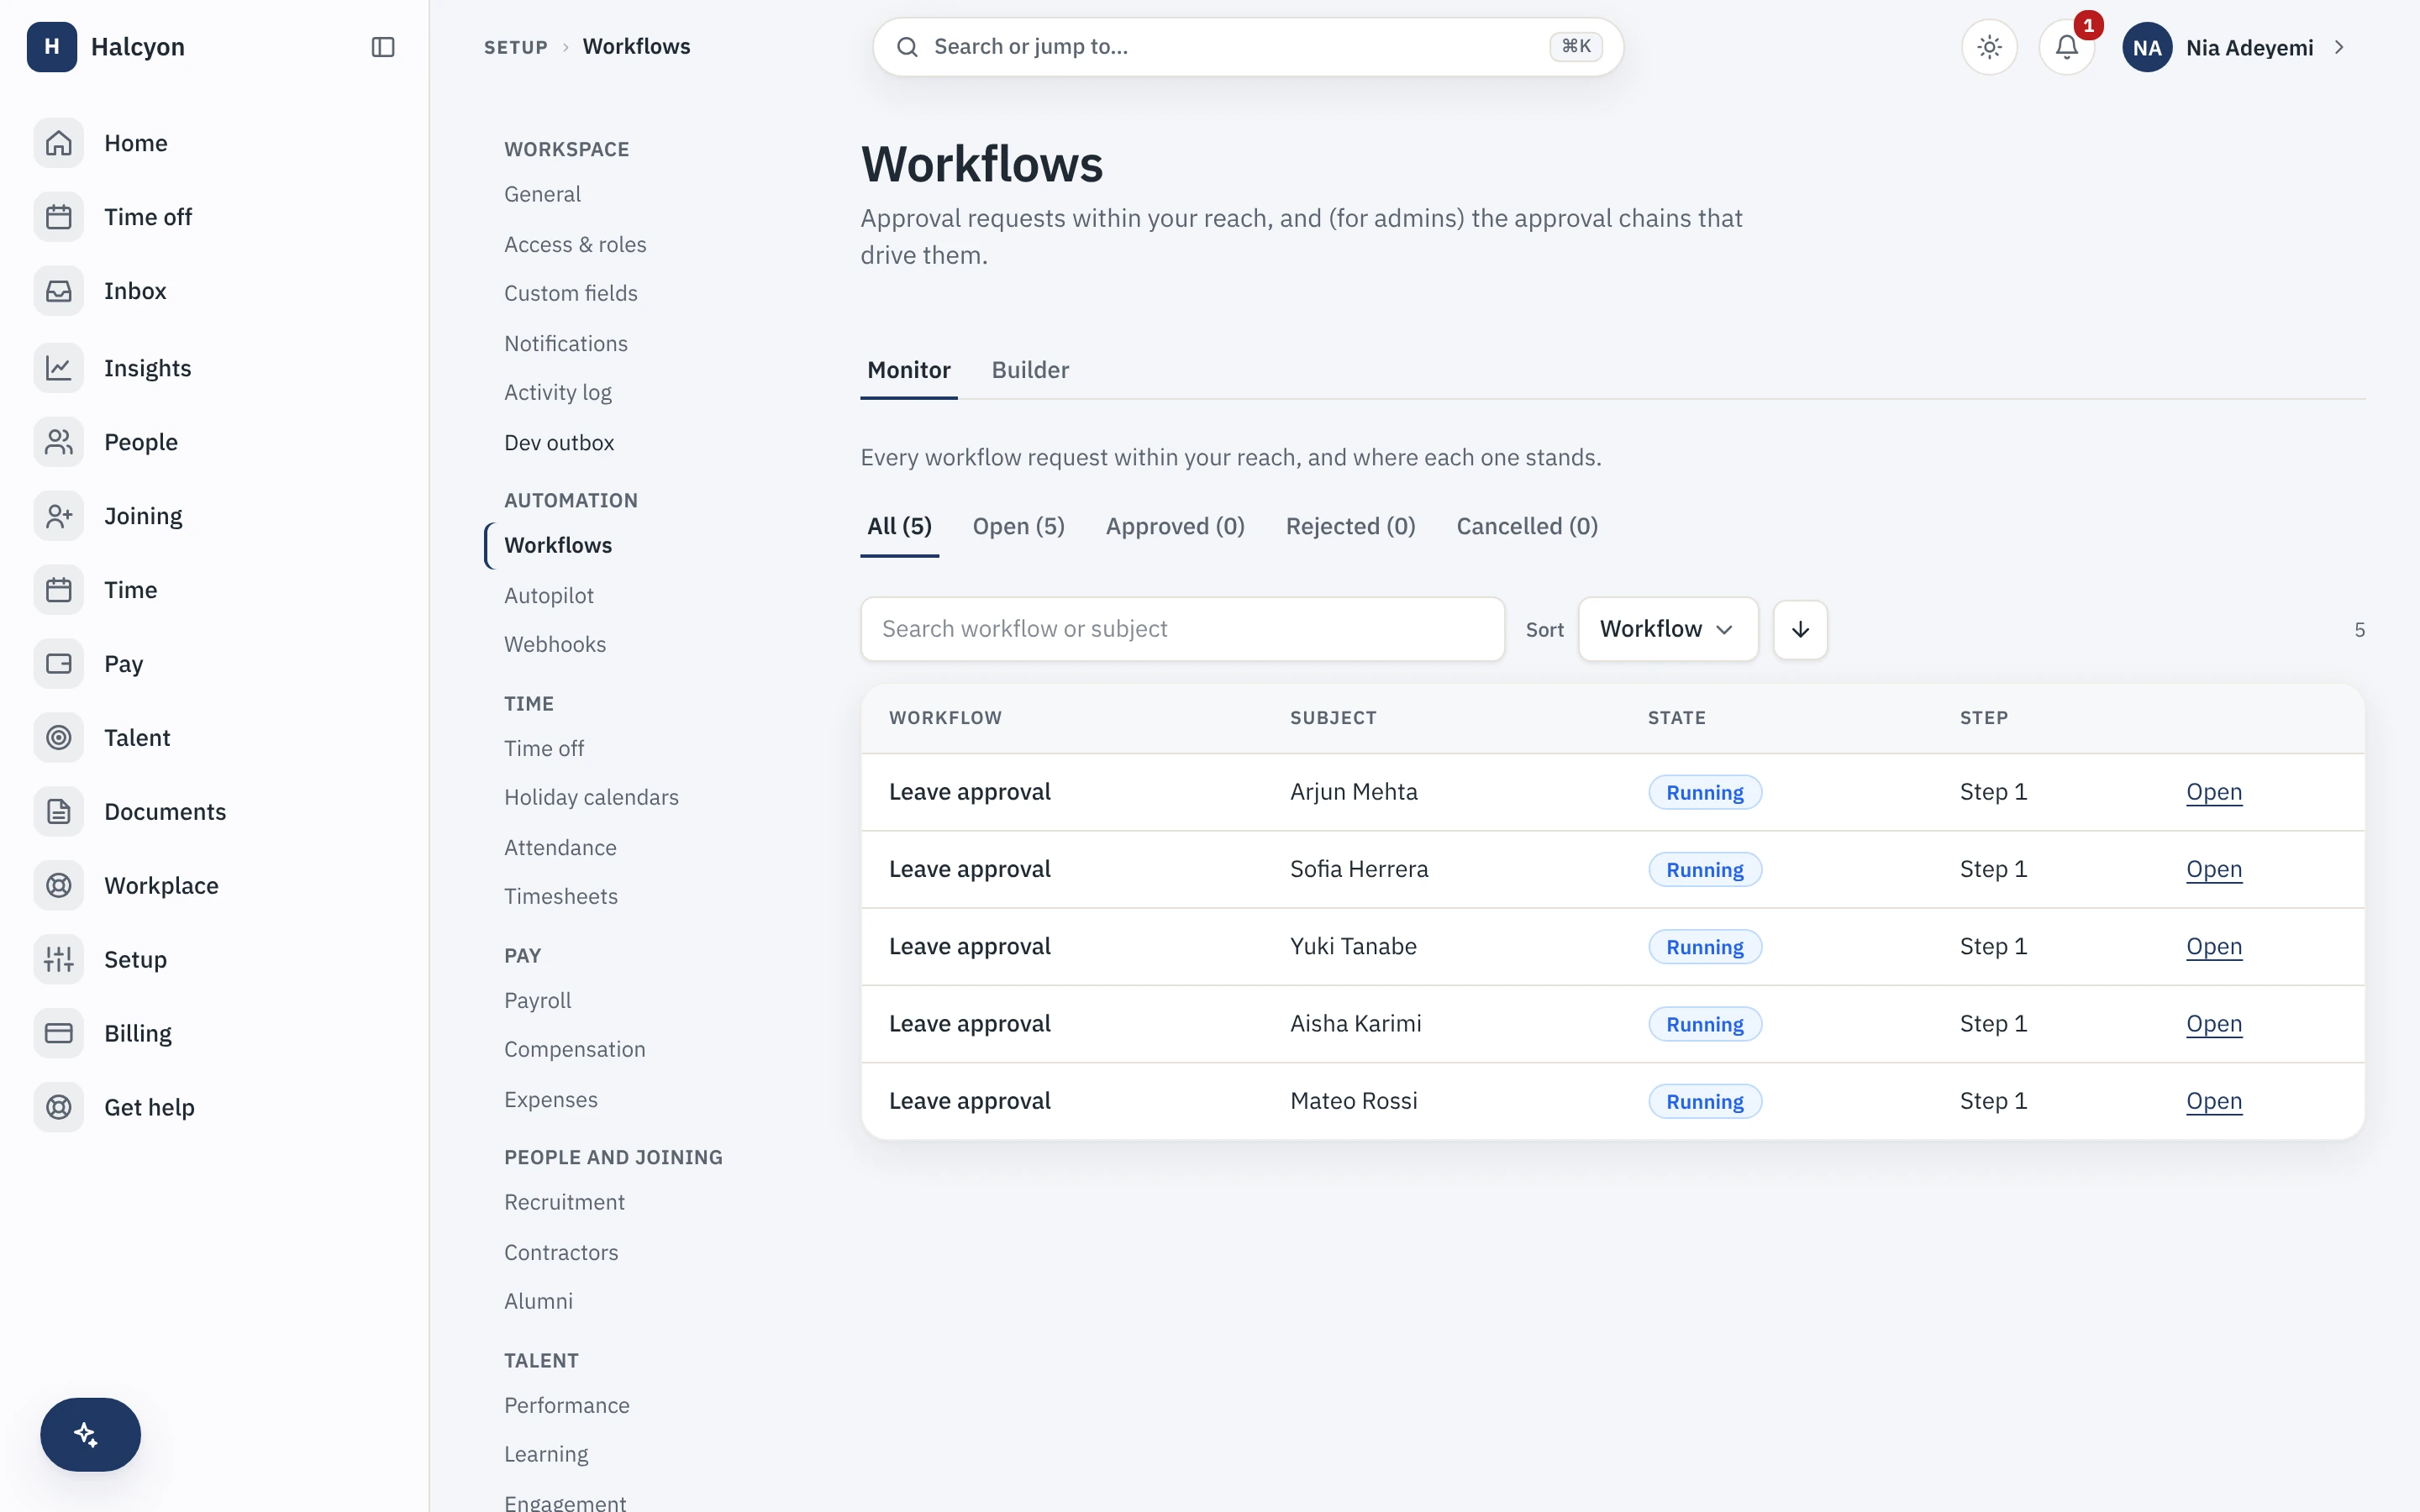Click the Time off calendar icon

tap(59, 217)
